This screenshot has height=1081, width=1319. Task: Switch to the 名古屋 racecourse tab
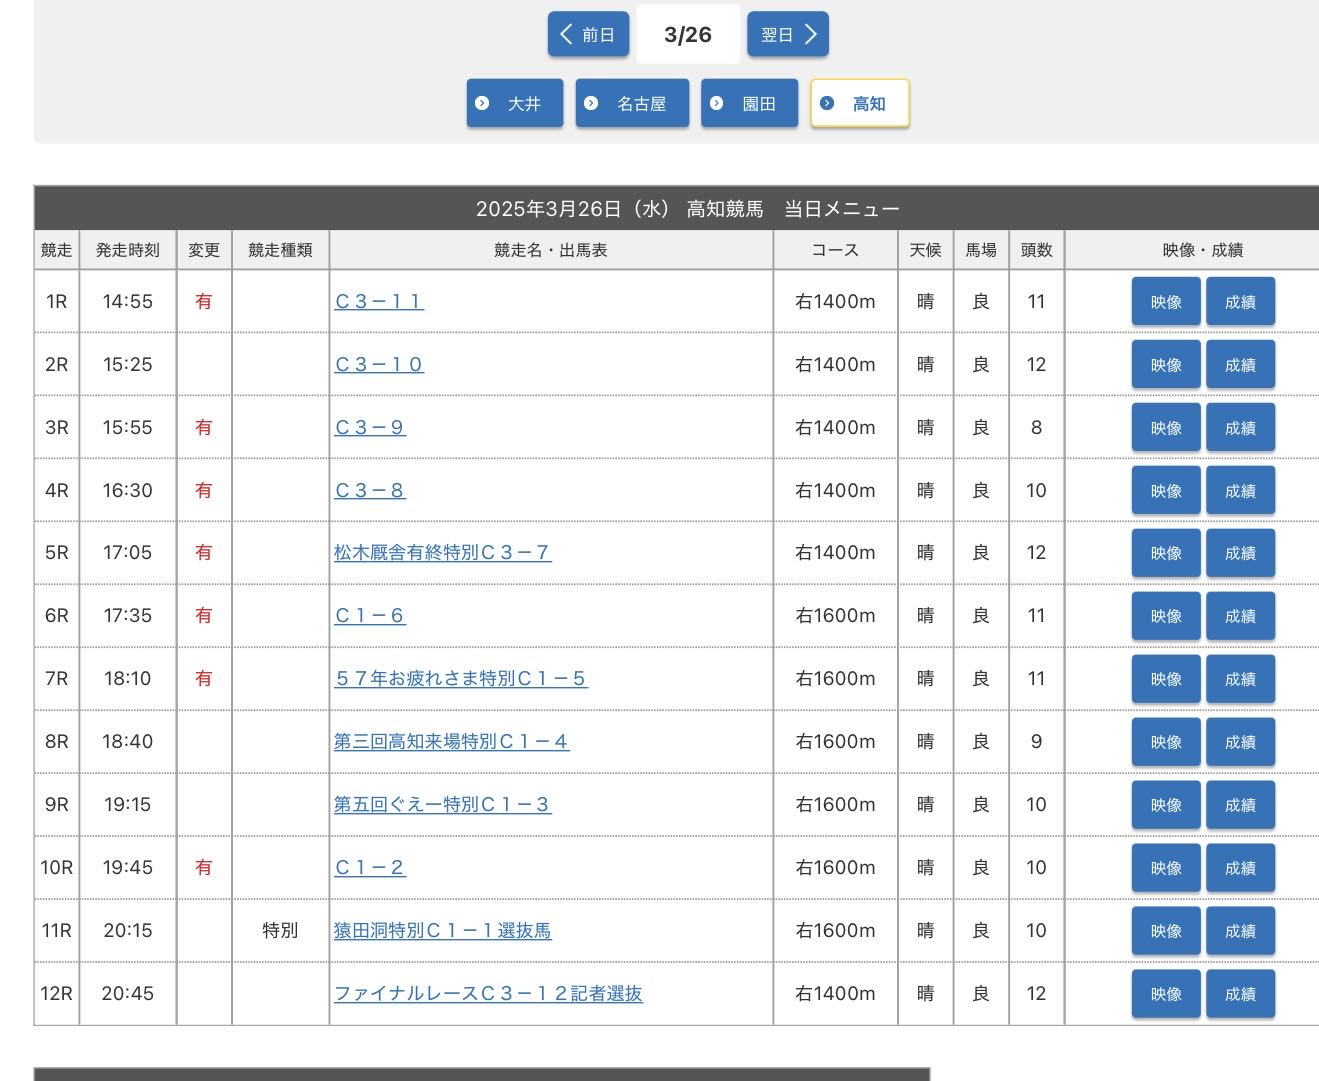pyautogui.click(x=632, y=103)
